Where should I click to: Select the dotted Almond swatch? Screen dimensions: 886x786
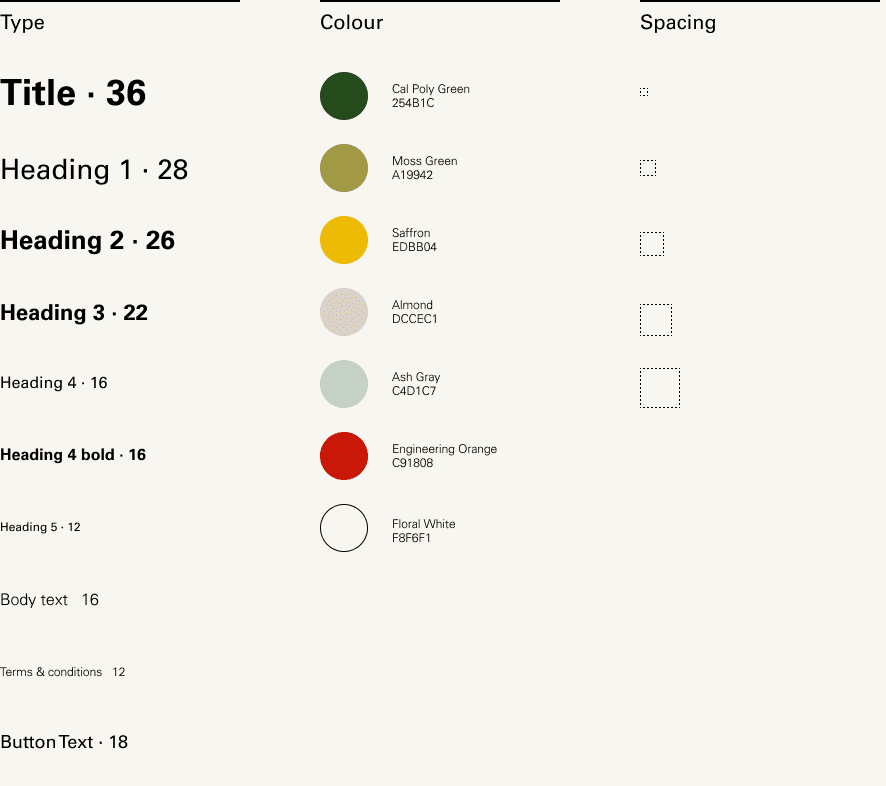tap(344, 312)
